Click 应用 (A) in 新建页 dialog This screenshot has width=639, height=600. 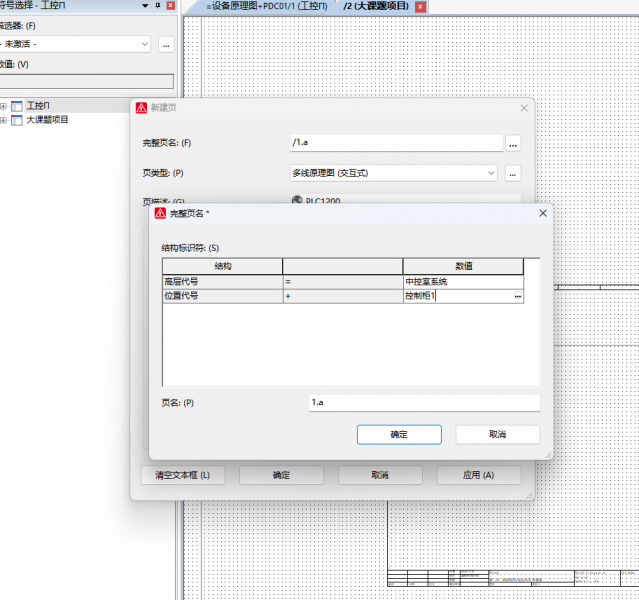pos(479,475)
